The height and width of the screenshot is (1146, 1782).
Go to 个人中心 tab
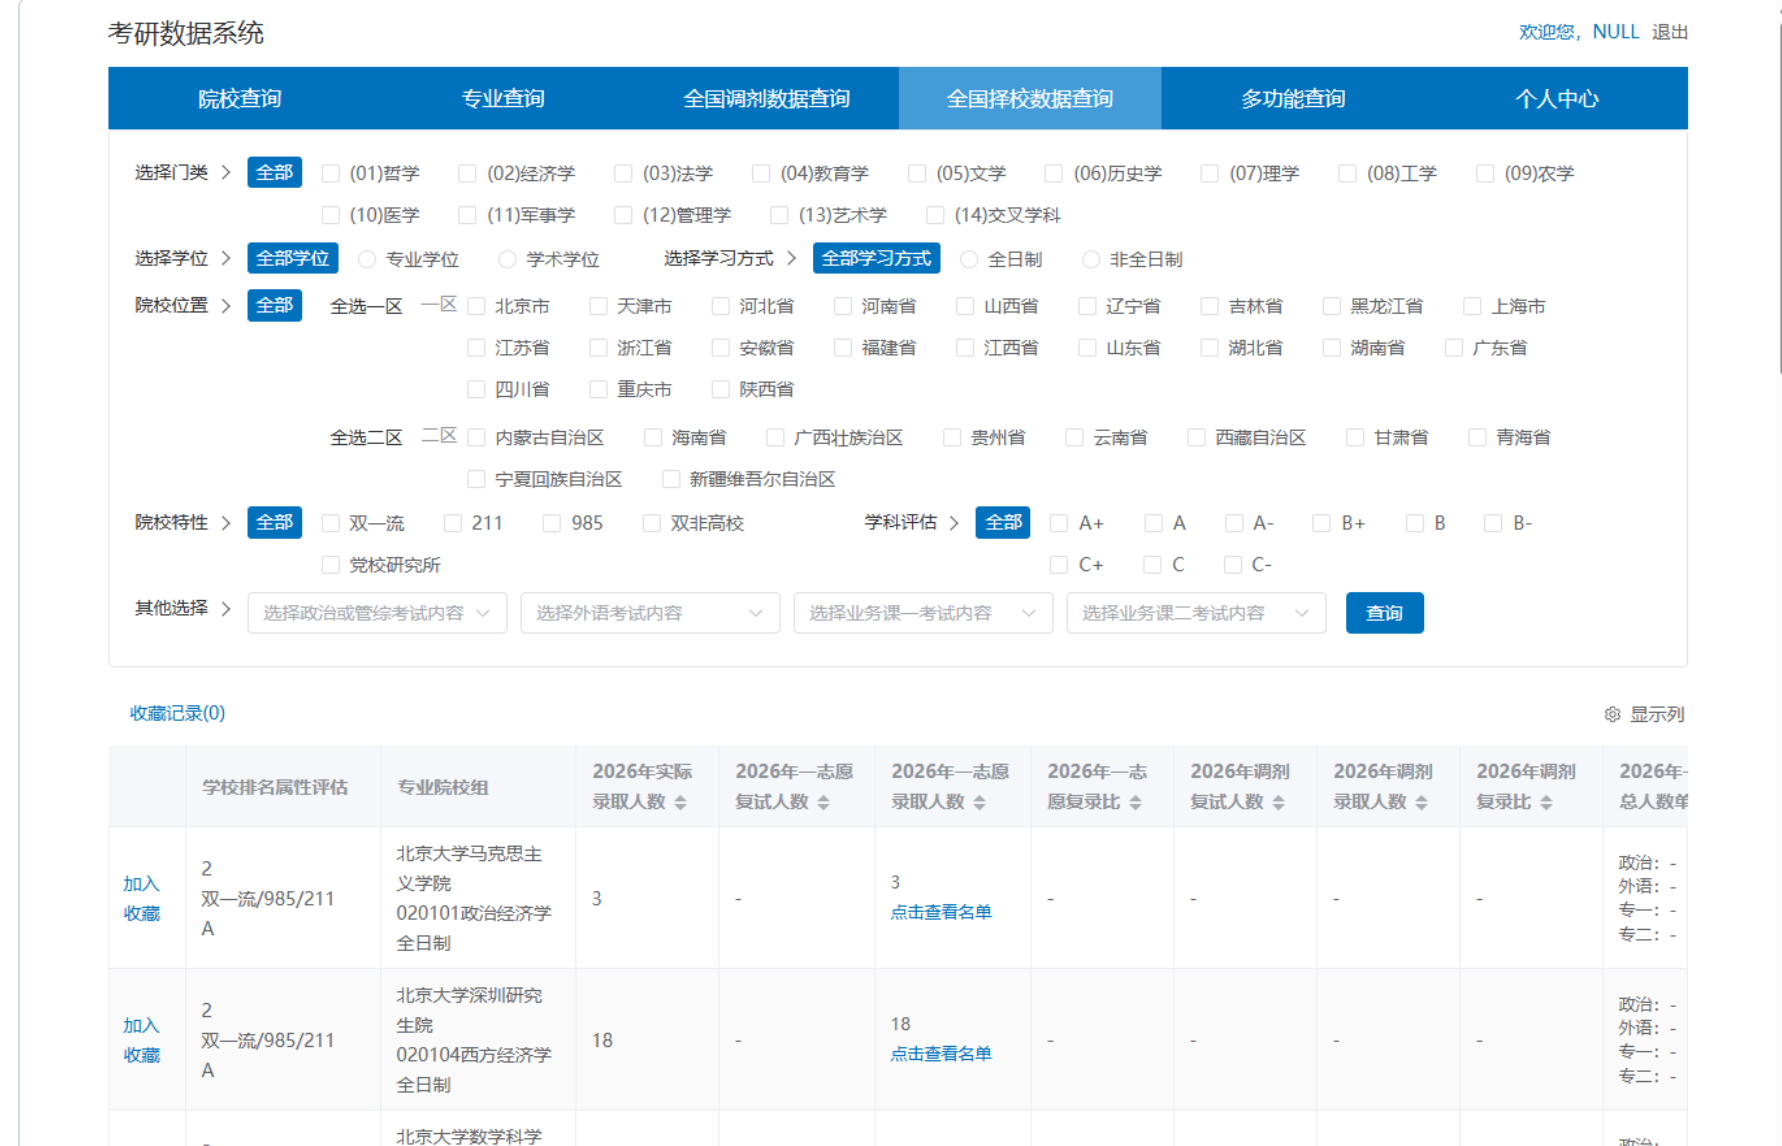1557,98
